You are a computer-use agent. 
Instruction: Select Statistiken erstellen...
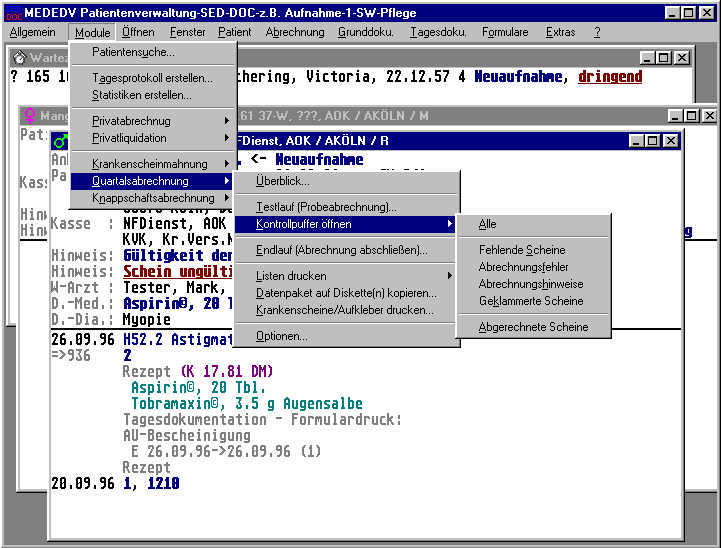click(x=154, y=95)
